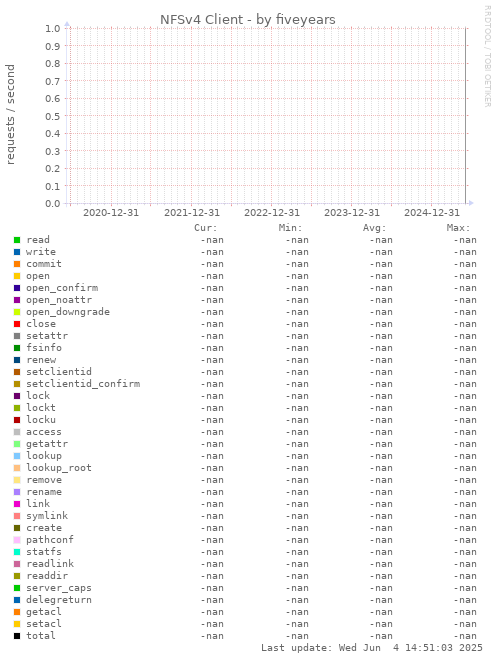Click the 'lookup_root' legend label
Screen dimensions: 497x660
pos(59,468)
